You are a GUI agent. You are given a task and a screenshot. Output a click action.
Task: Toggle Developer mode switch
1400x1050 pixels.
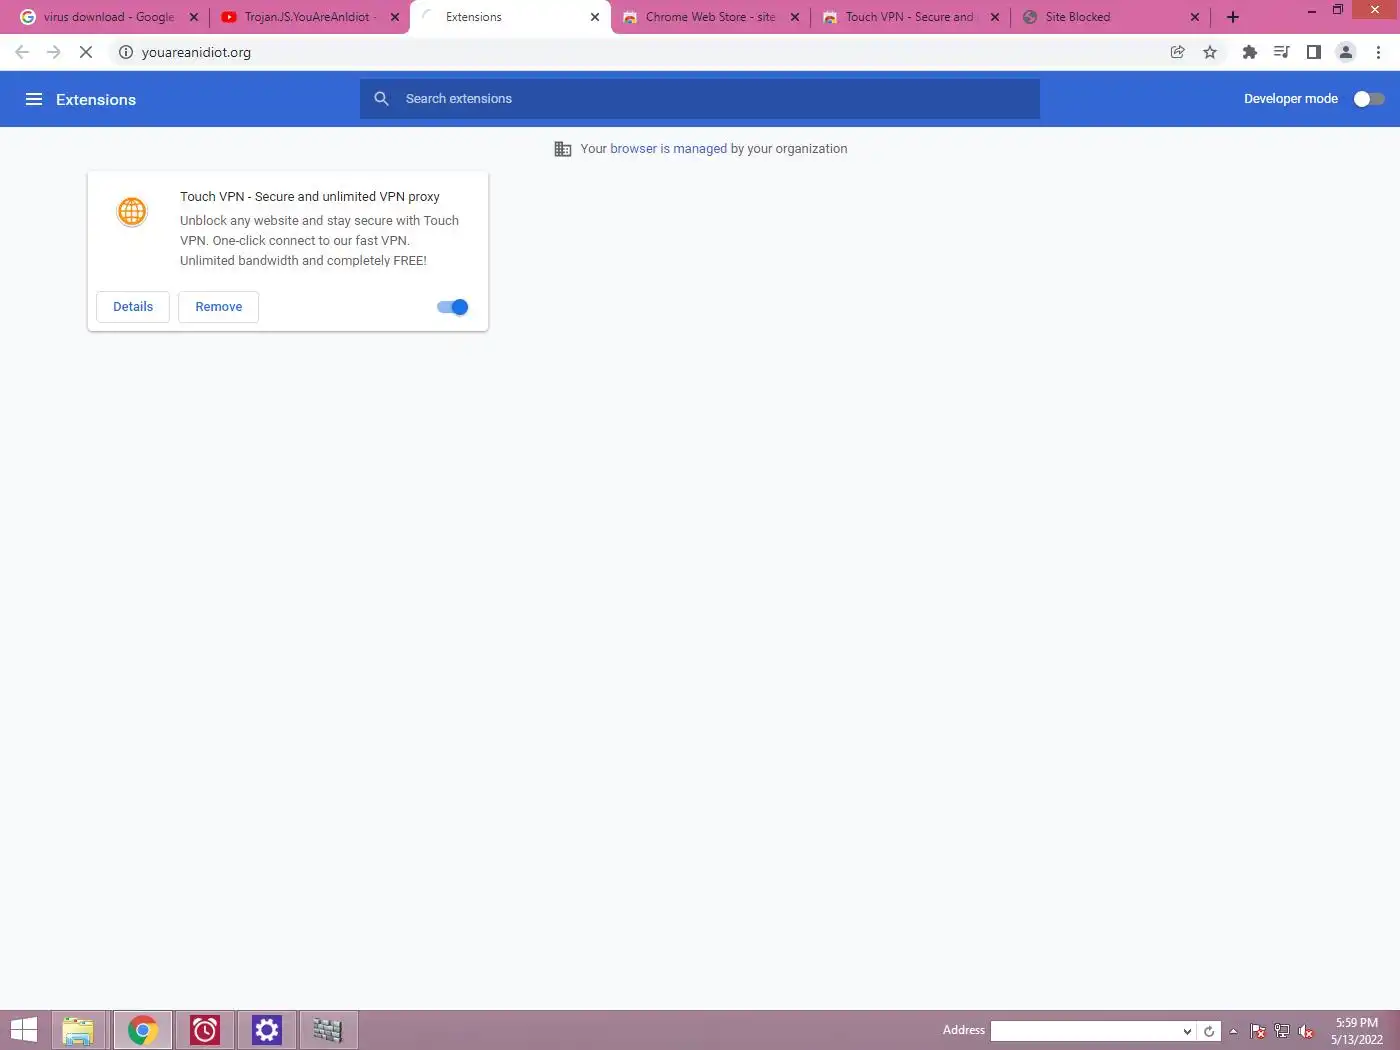pos(1369,99)
